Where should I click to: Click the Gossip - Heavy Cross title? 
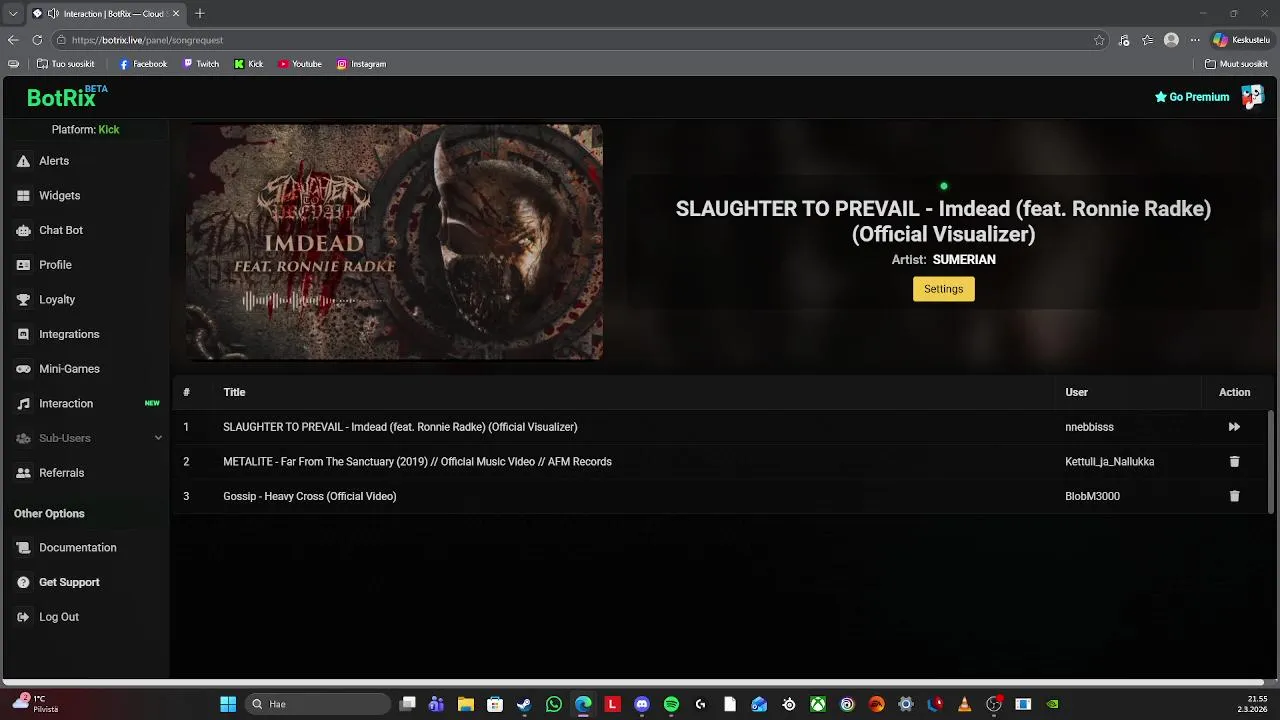310,496
